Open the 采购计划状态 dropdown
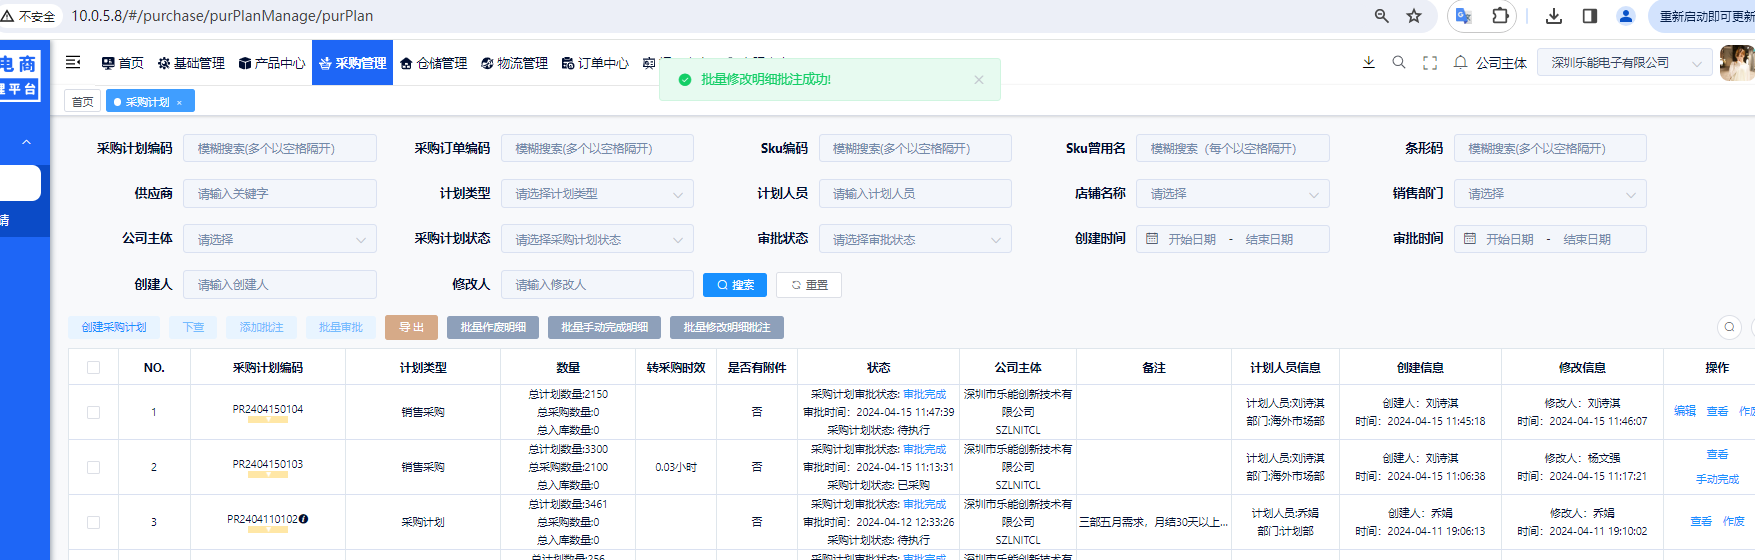1755x560 pixels. tap(597, 239)
